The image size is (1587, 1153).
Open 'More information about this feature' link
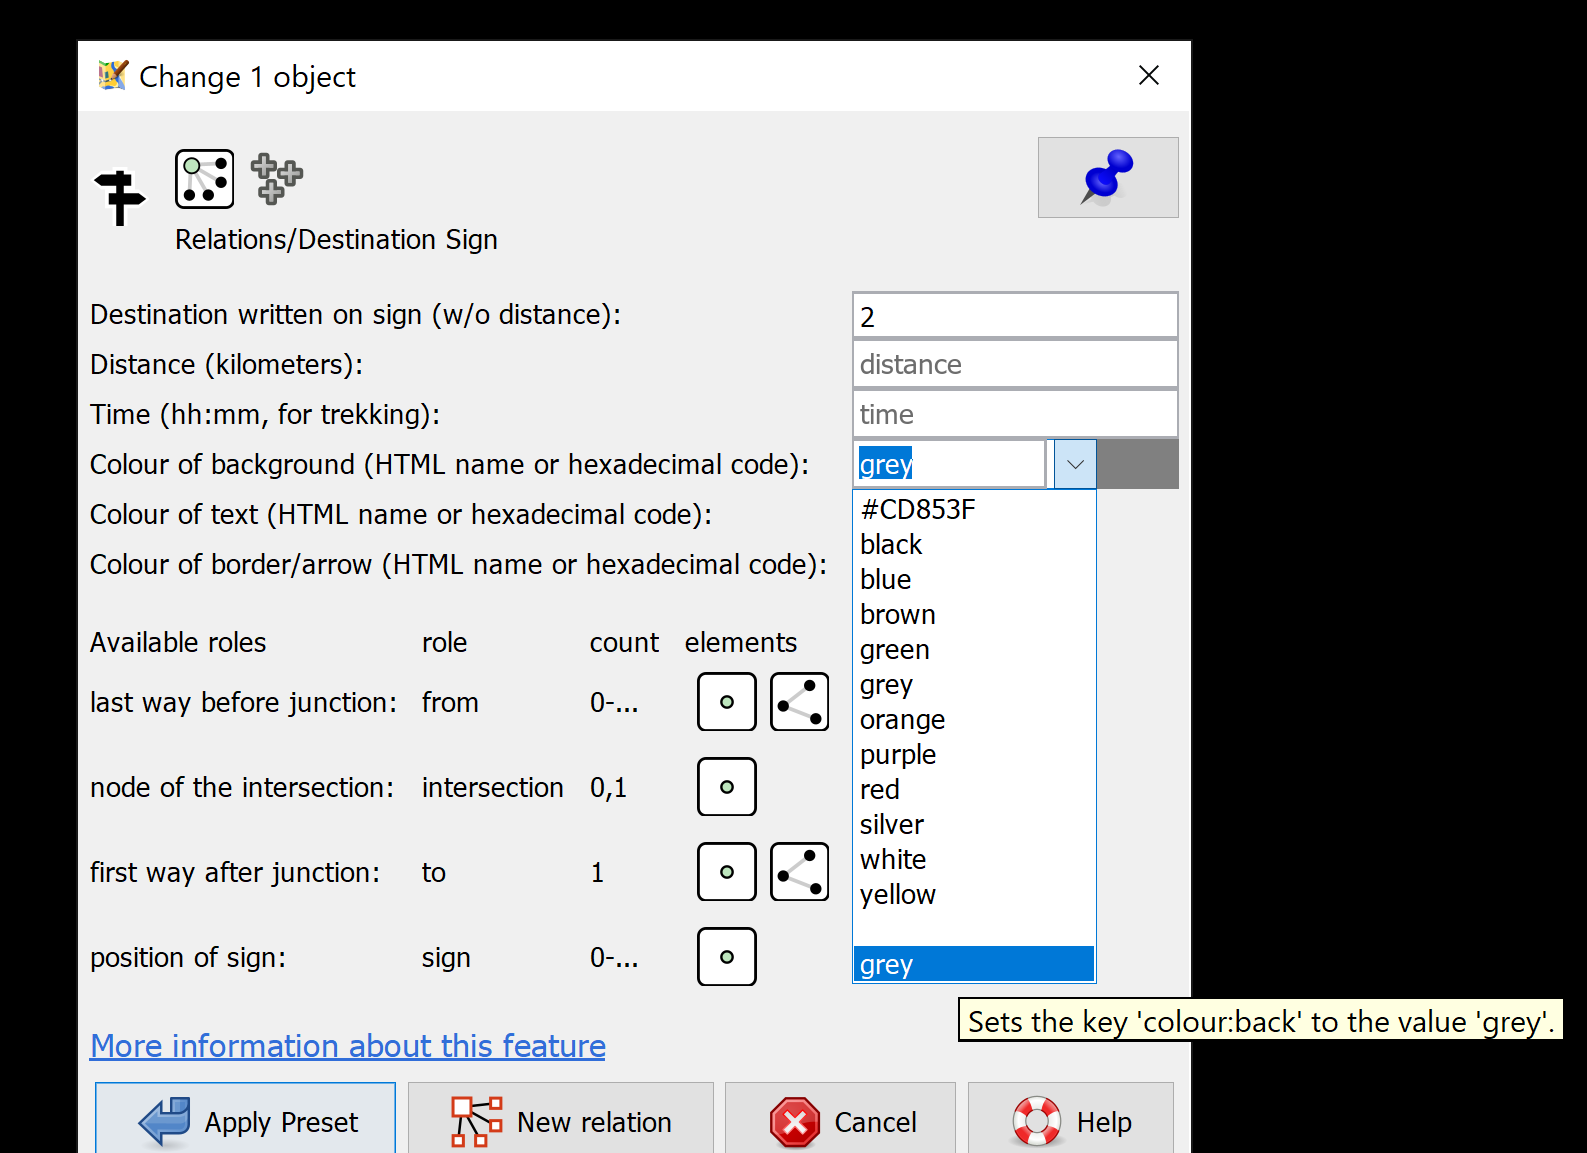(347, 1046)
